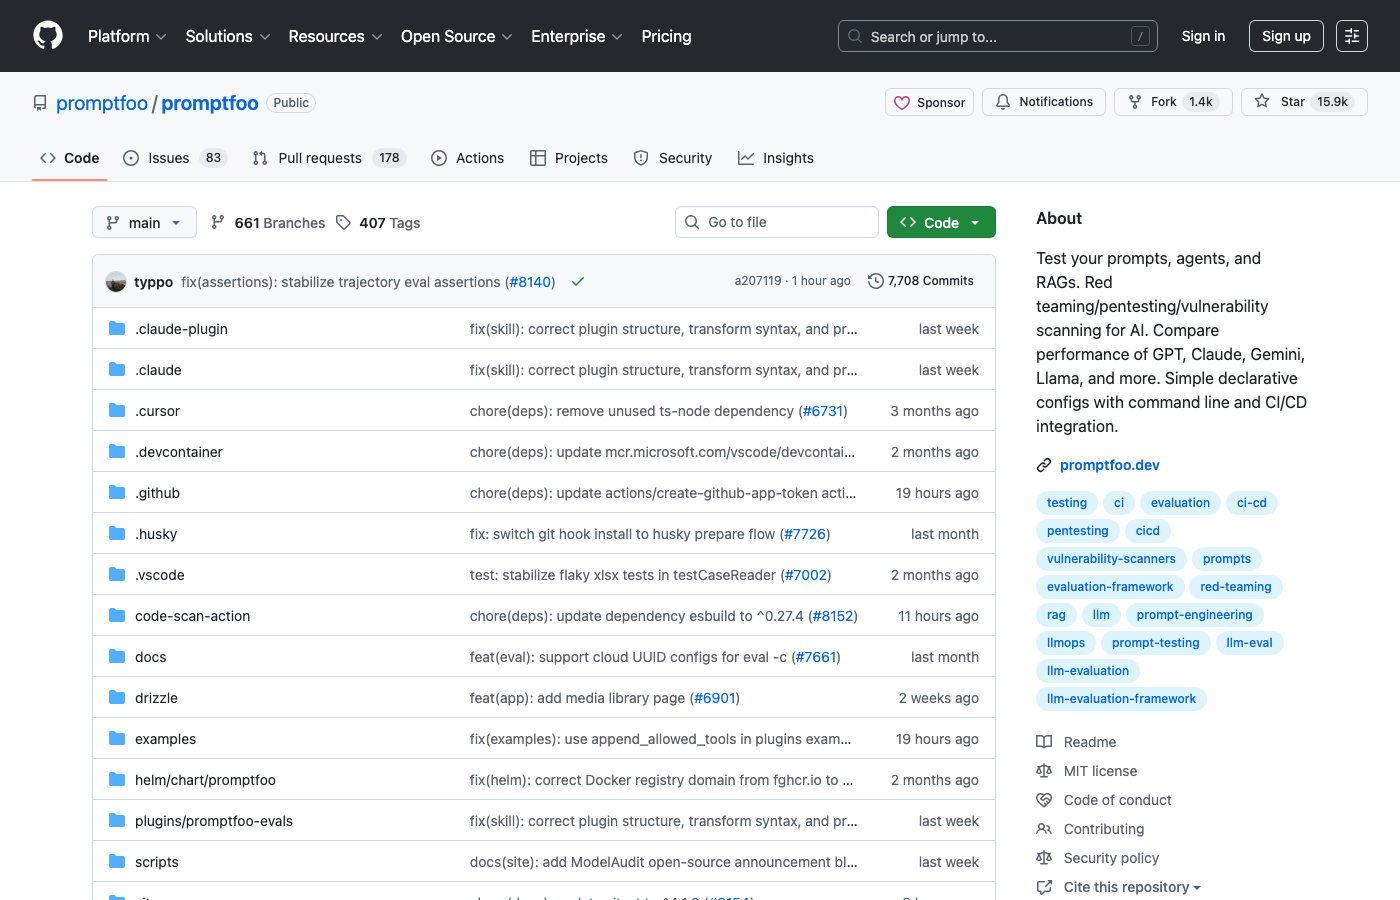Expand the green Code dropdown
The image size is (1400, 900).
pyautogui.click(x=941, y=222)
